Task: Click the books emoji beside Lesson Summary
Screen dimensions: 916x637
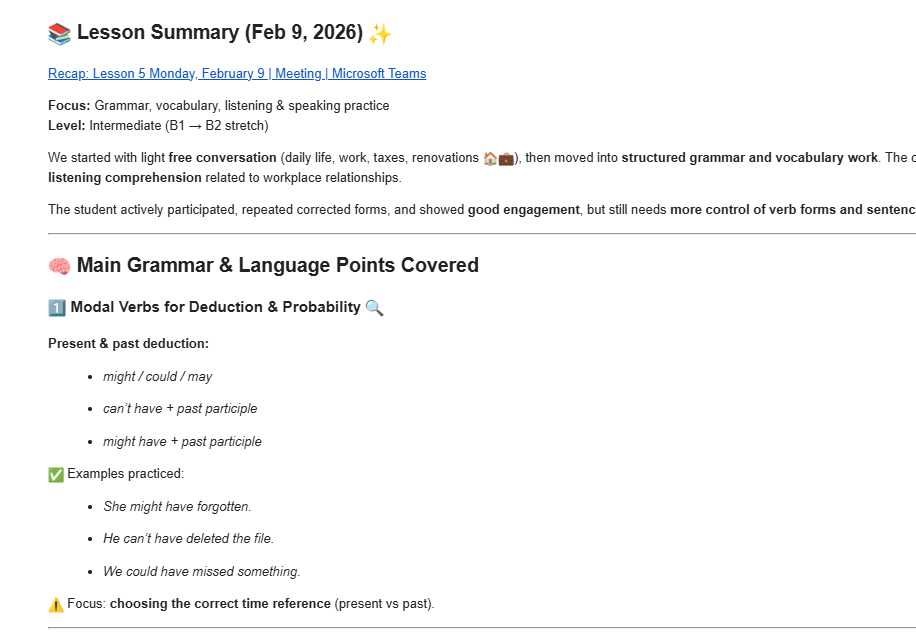Action: (x=59, y=34)
